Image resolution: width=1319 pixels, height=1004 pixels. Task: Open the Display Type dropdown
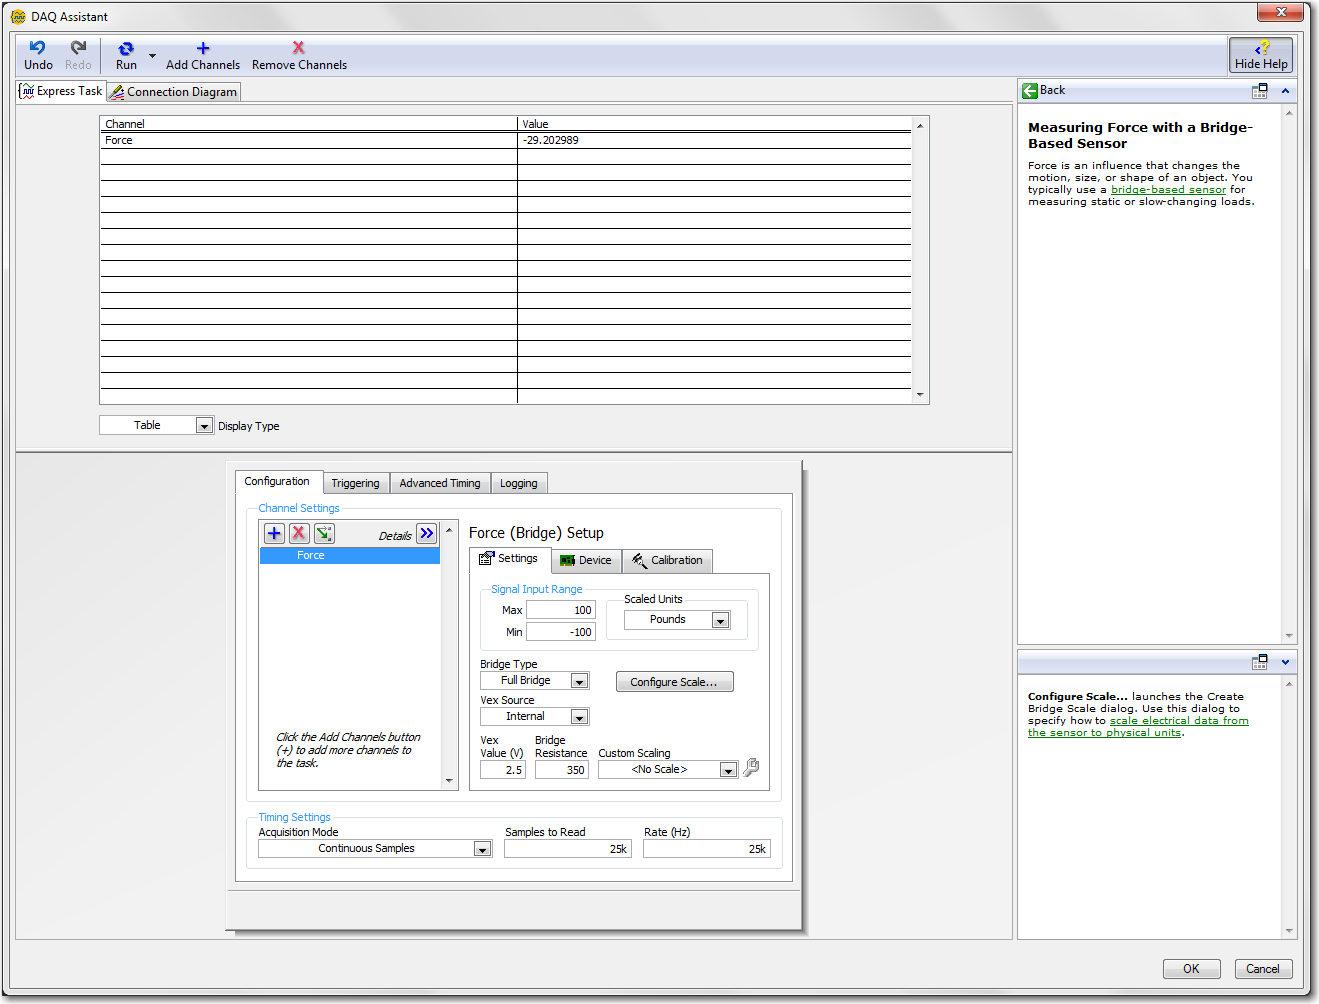click(204, 426)
